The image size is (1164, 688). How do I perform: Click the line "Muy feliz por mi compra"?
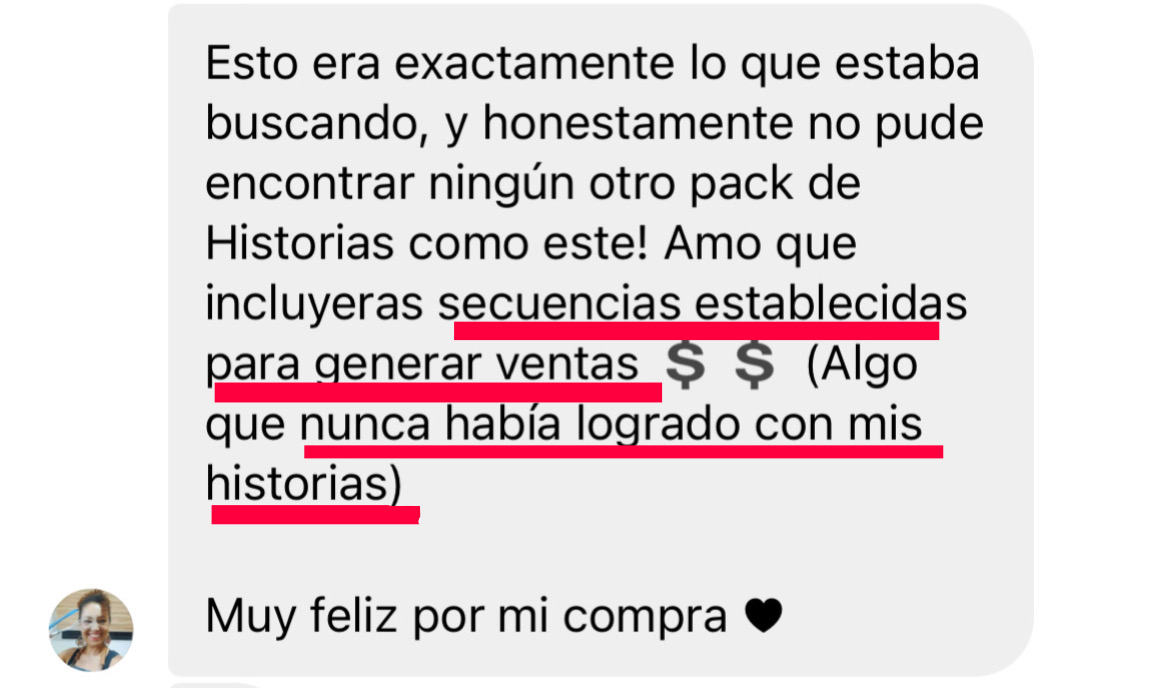pos(466,616)
